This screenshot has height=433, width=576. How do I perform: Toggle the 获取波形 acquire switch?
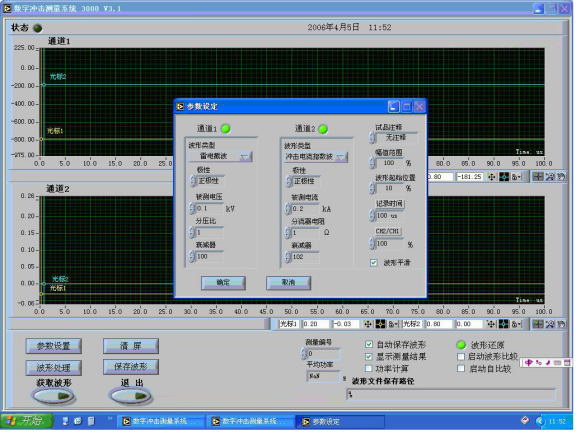[x=54, y=396]
